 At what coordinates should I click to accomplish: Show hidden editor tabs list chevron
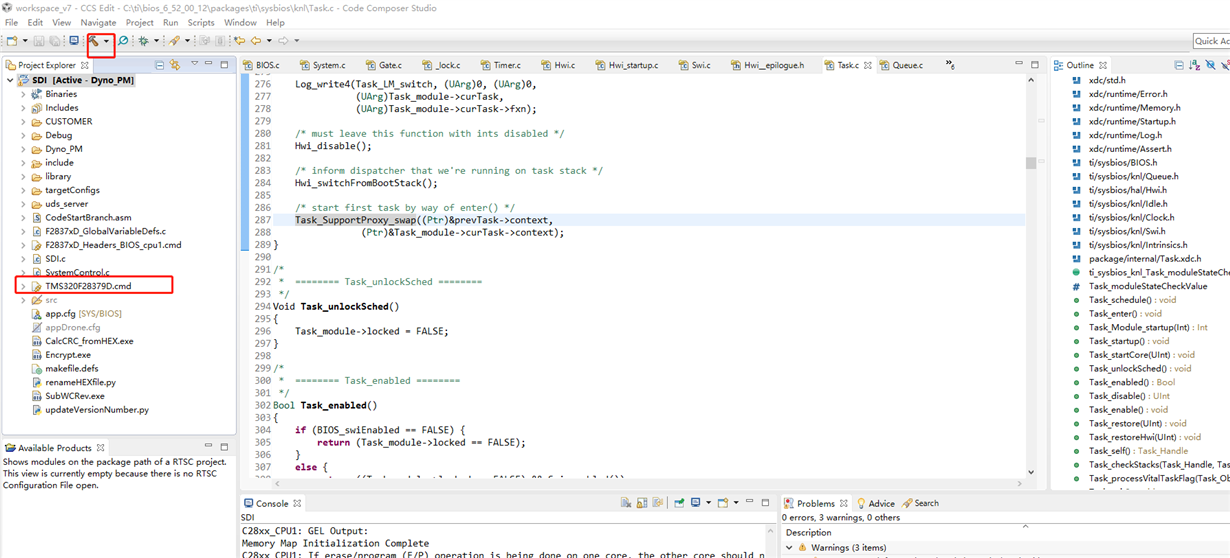coord(949,65)
